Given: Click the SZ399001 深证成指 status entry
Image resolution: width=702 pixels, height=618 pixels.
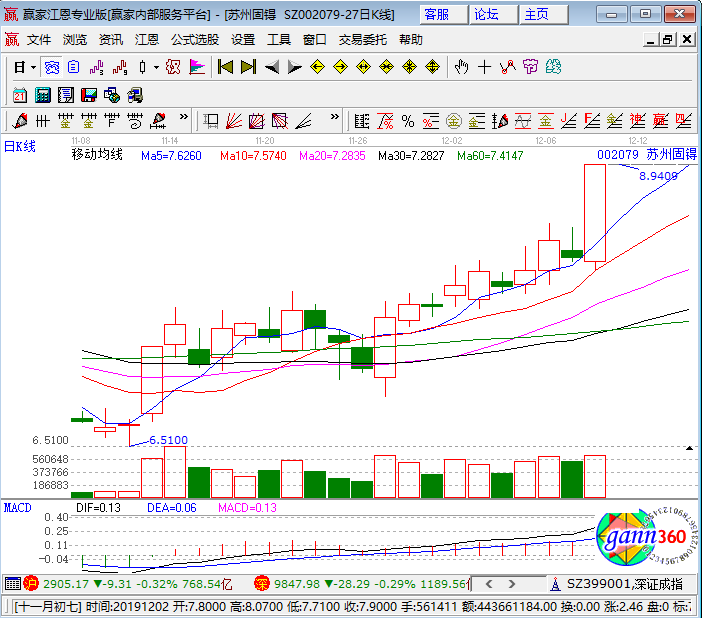Looking at the screenshot, I should [625, 584].
